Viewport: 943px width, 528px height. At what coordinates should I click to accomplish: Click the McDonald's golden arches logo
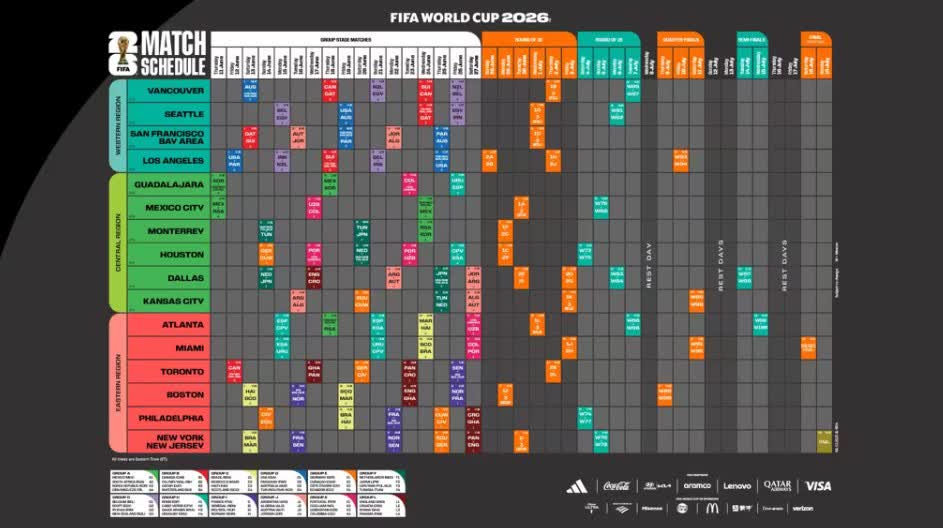click(712, 508)
